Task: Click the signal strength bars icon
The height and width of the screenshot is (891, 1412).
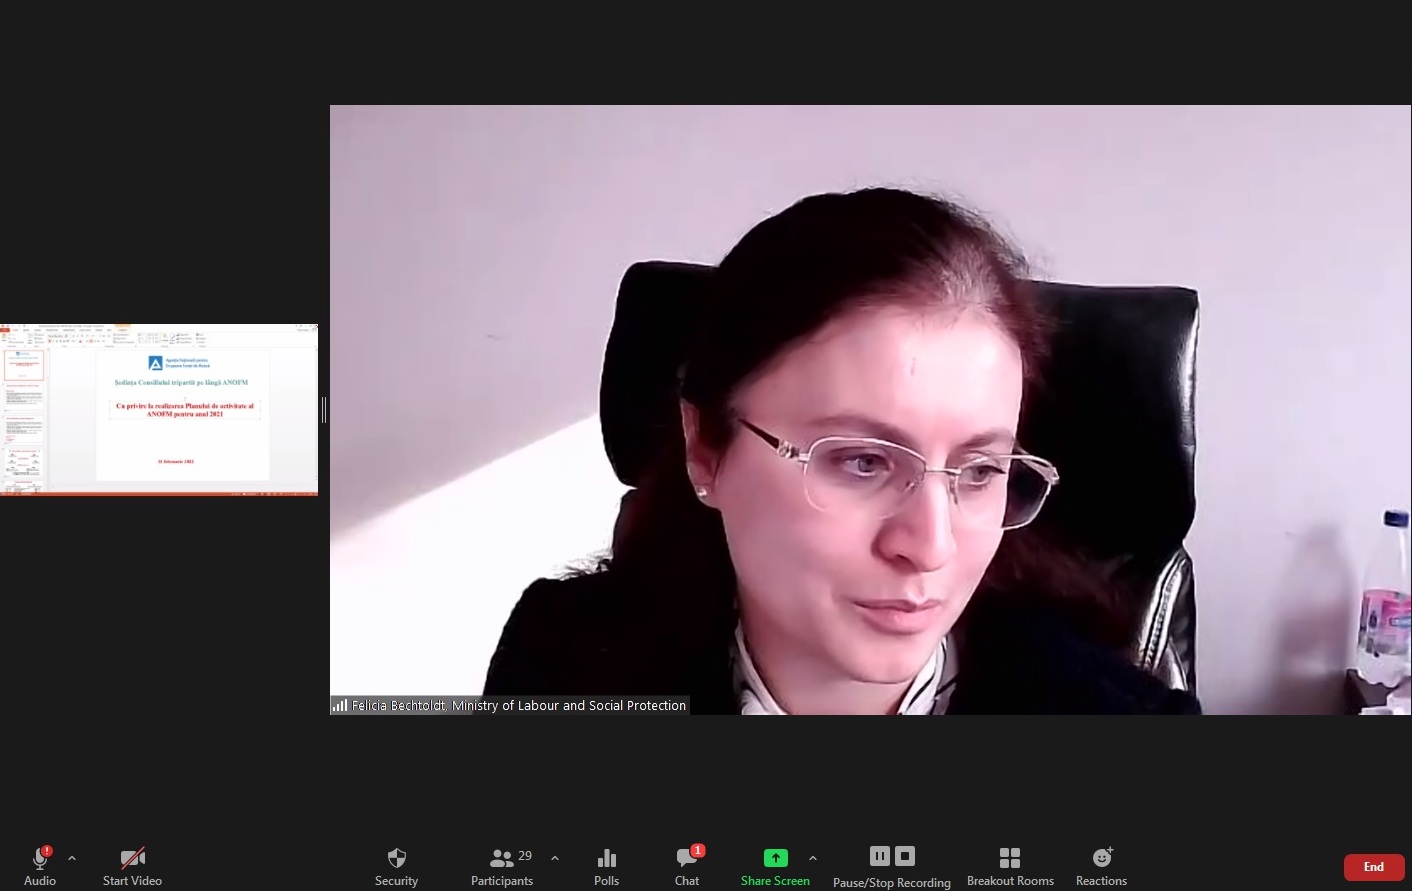Action: coord(340,706)
